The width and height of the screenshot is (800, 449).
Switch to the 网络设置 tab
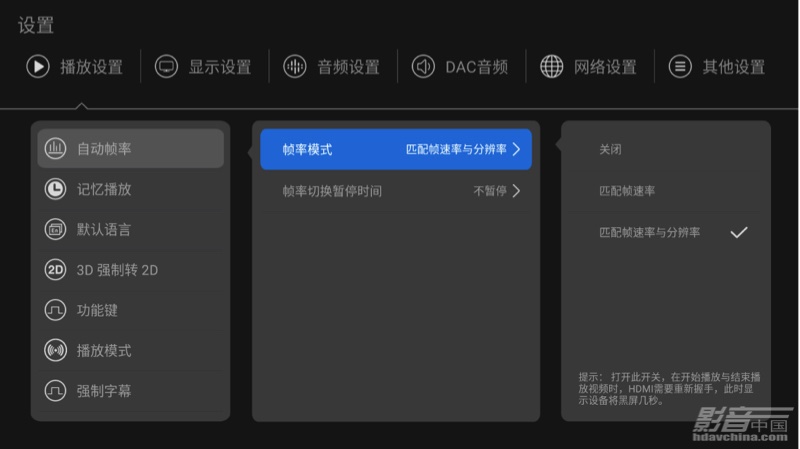coord(604,67)
